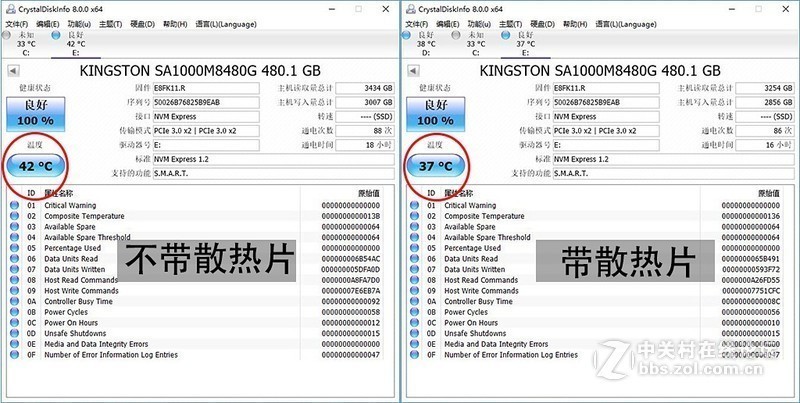
Task: Click disk title KINGSTON SA1000M8480G in right window
Action: tap(599, 71)
